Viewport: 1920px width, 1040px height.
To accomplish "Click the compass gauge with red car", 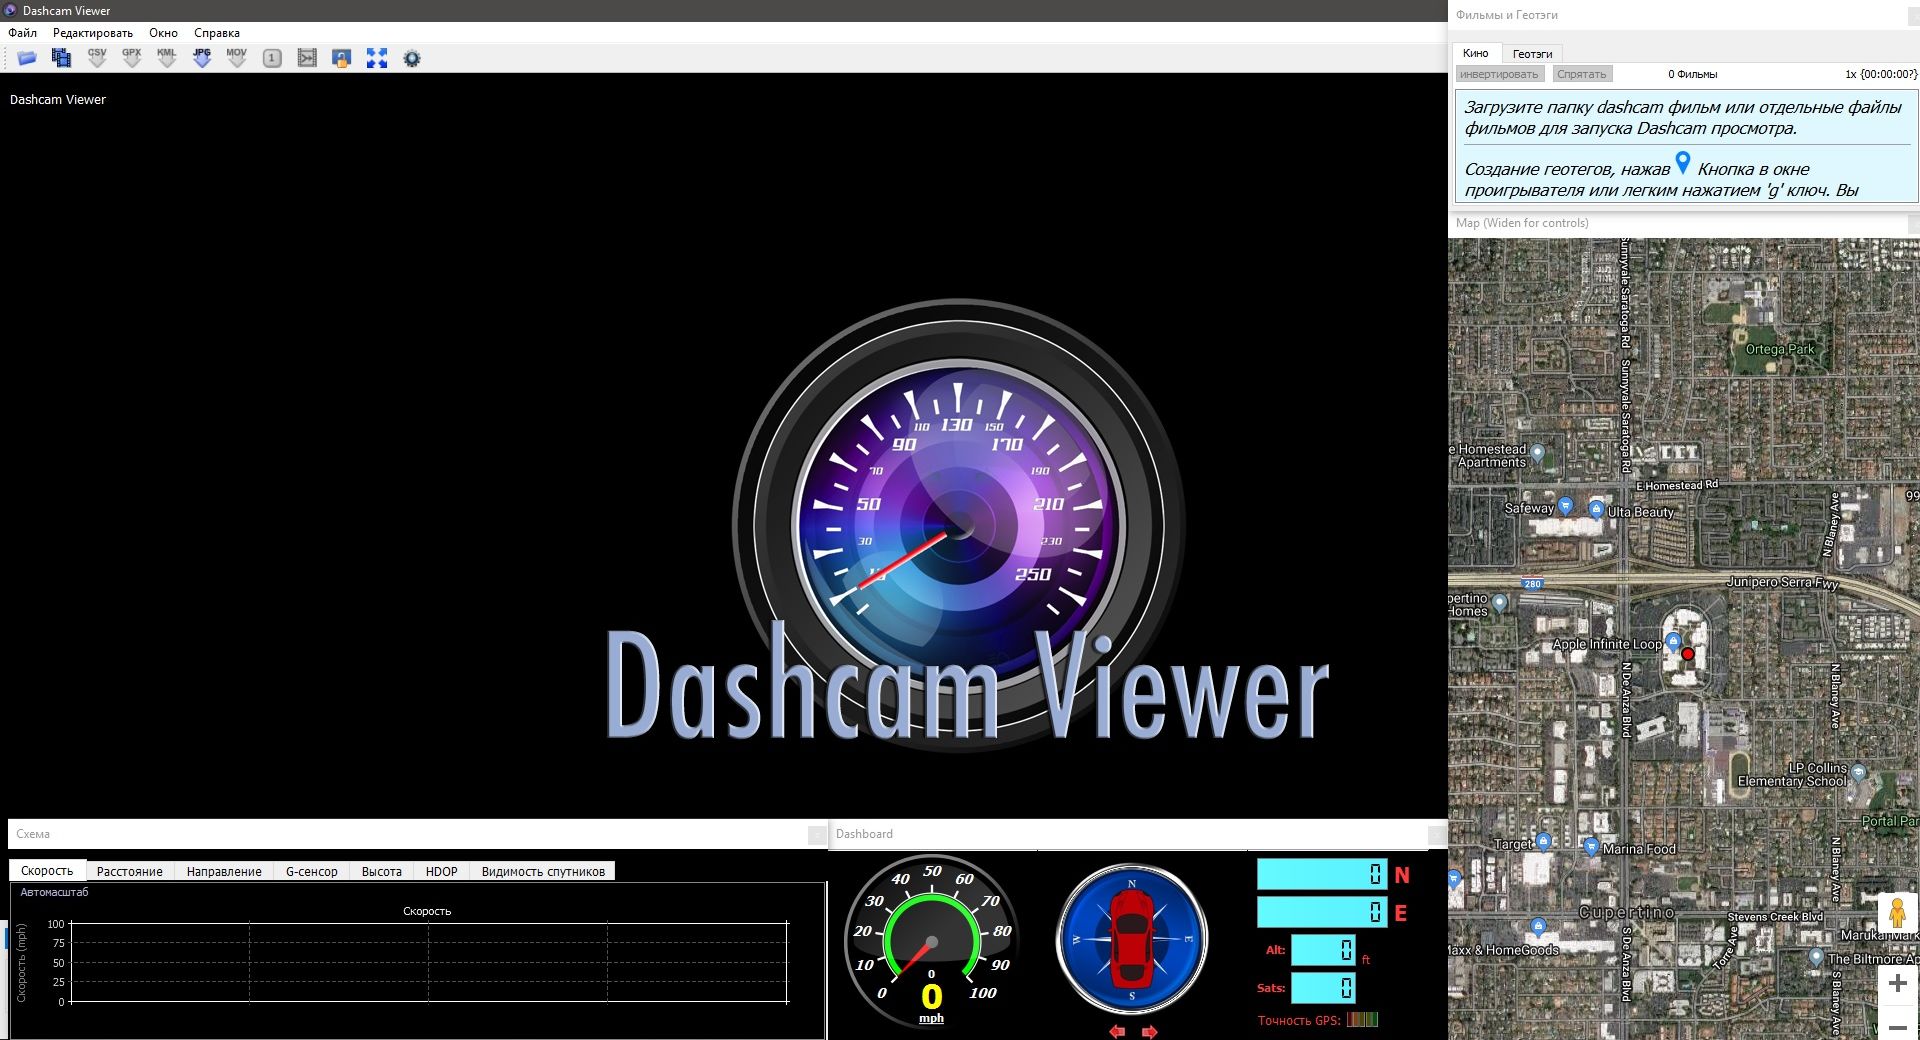I will 1132,940.
